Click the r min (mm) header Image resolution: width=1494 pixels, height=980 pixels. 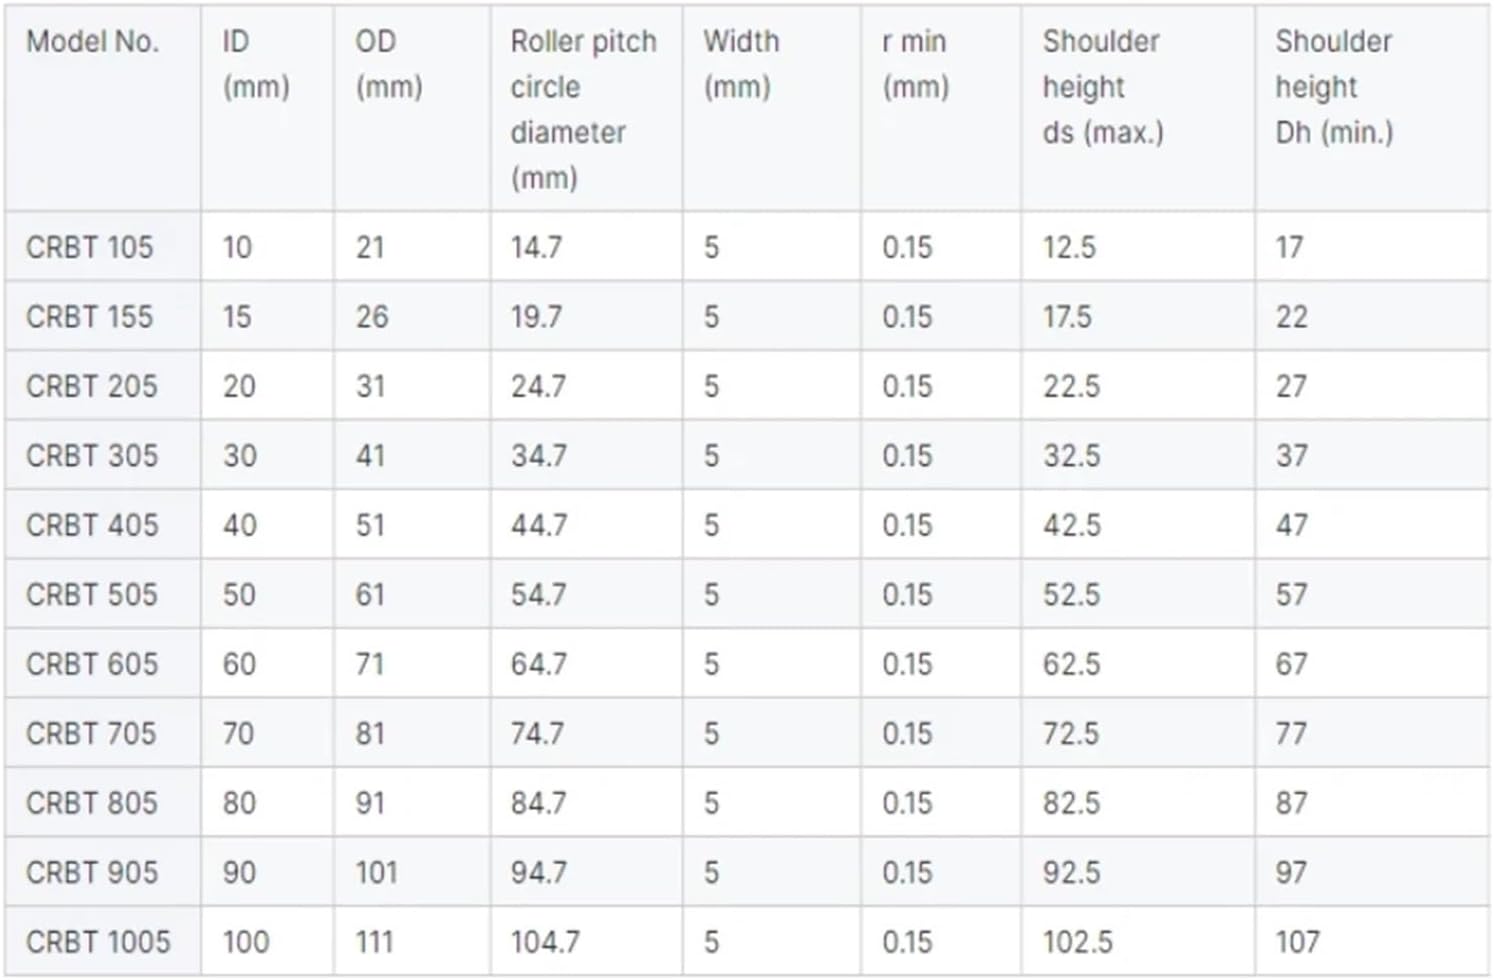coord(915,64)
